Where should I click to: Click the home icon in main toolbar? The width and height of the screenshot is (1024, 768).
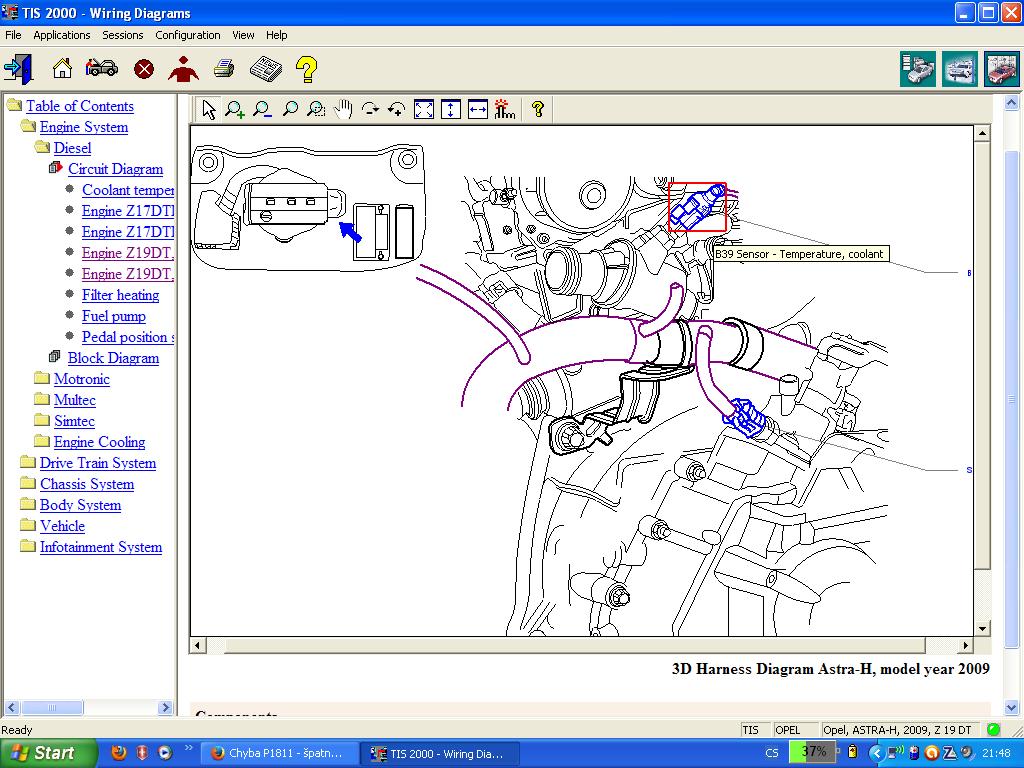pyautogui.click(x=62, y=68)
